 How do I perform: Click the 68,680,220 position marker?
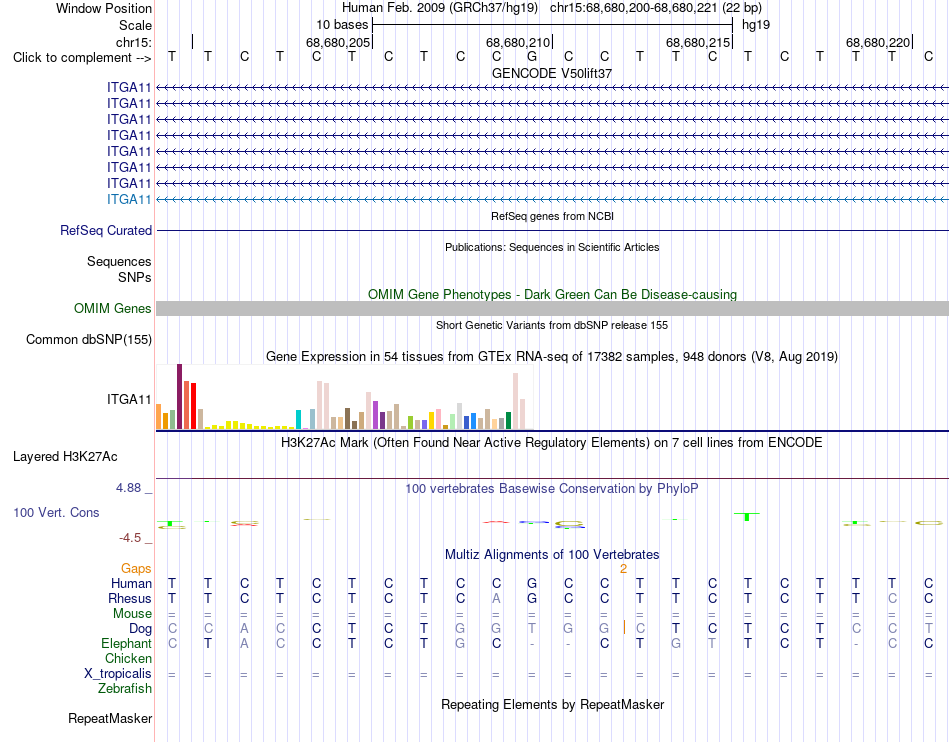click(x=878, y=42)
